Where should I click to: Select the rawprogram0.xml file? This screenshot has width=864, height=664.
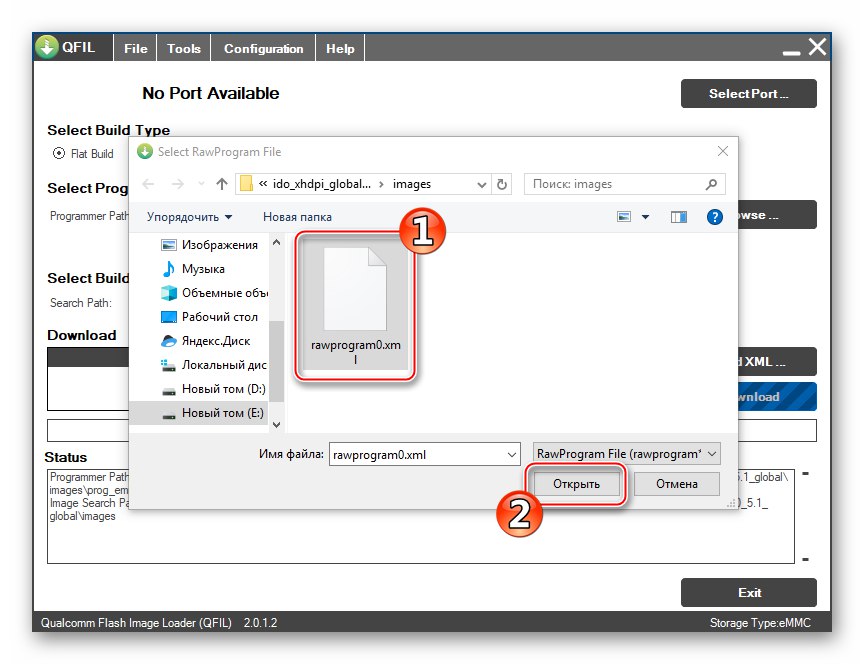tap(355, 306)
